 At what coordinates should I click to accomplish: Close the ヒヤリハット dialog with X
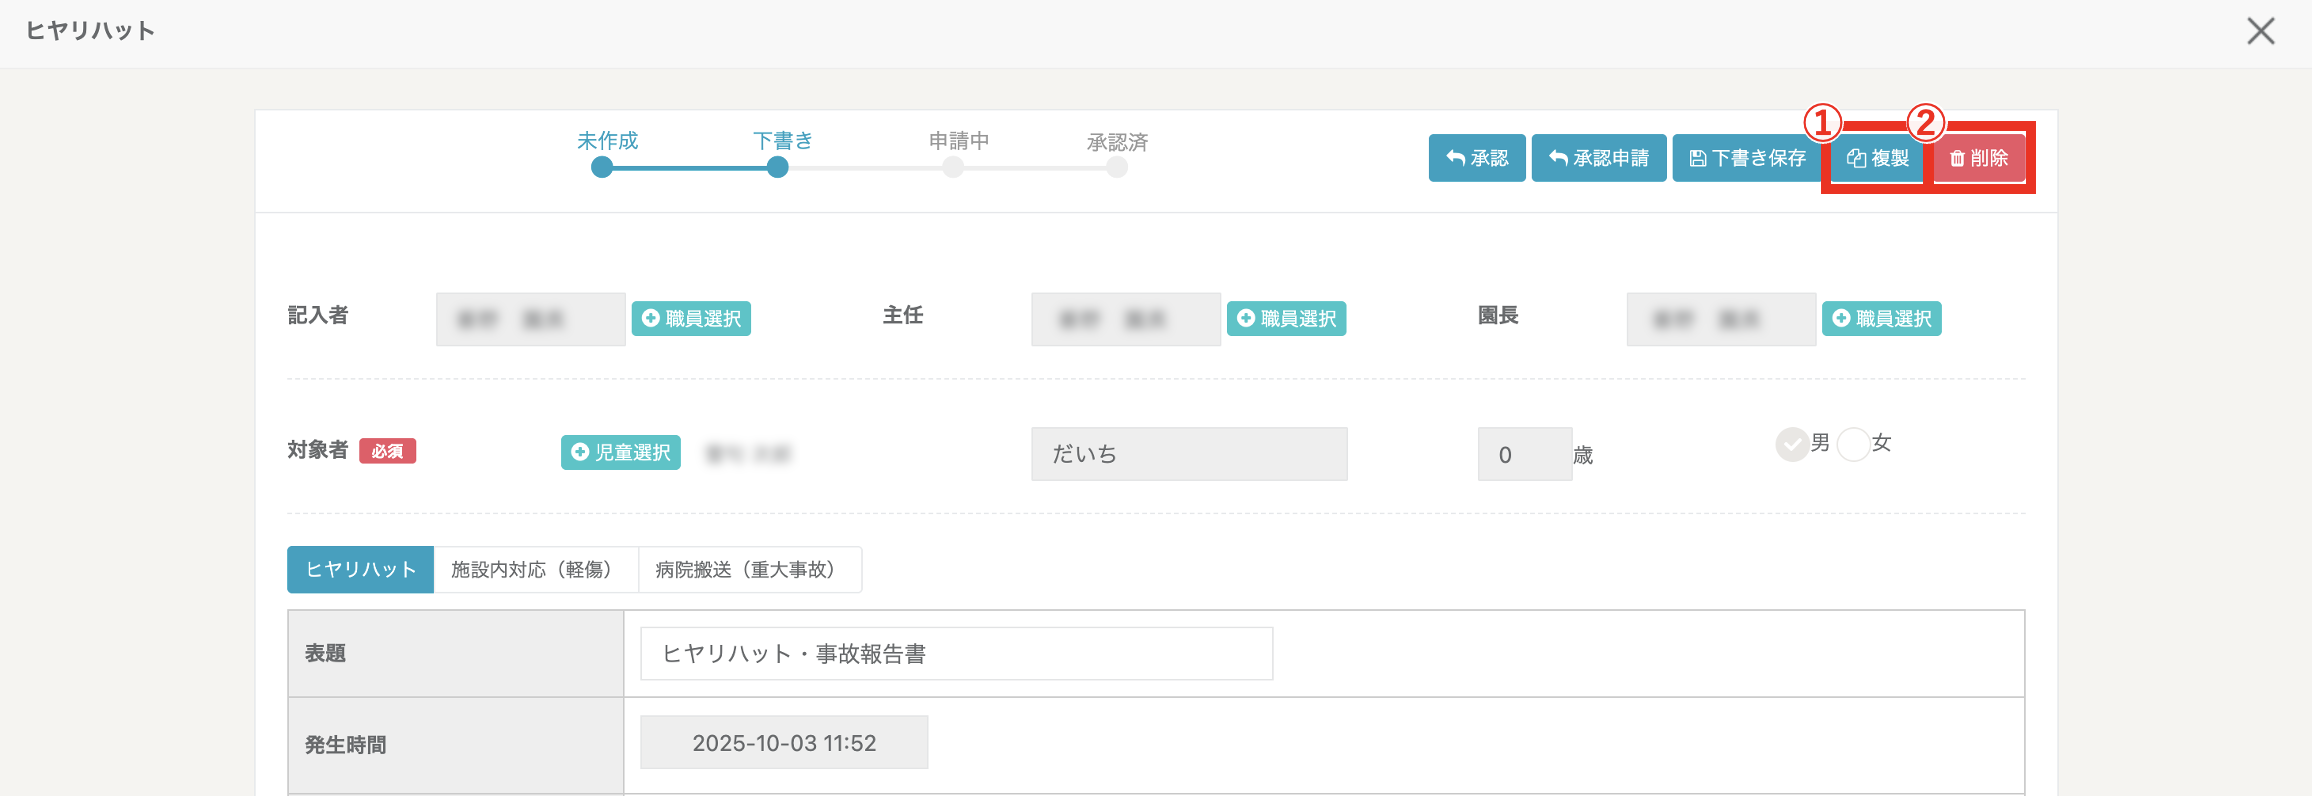click(x=2260, y=31)
